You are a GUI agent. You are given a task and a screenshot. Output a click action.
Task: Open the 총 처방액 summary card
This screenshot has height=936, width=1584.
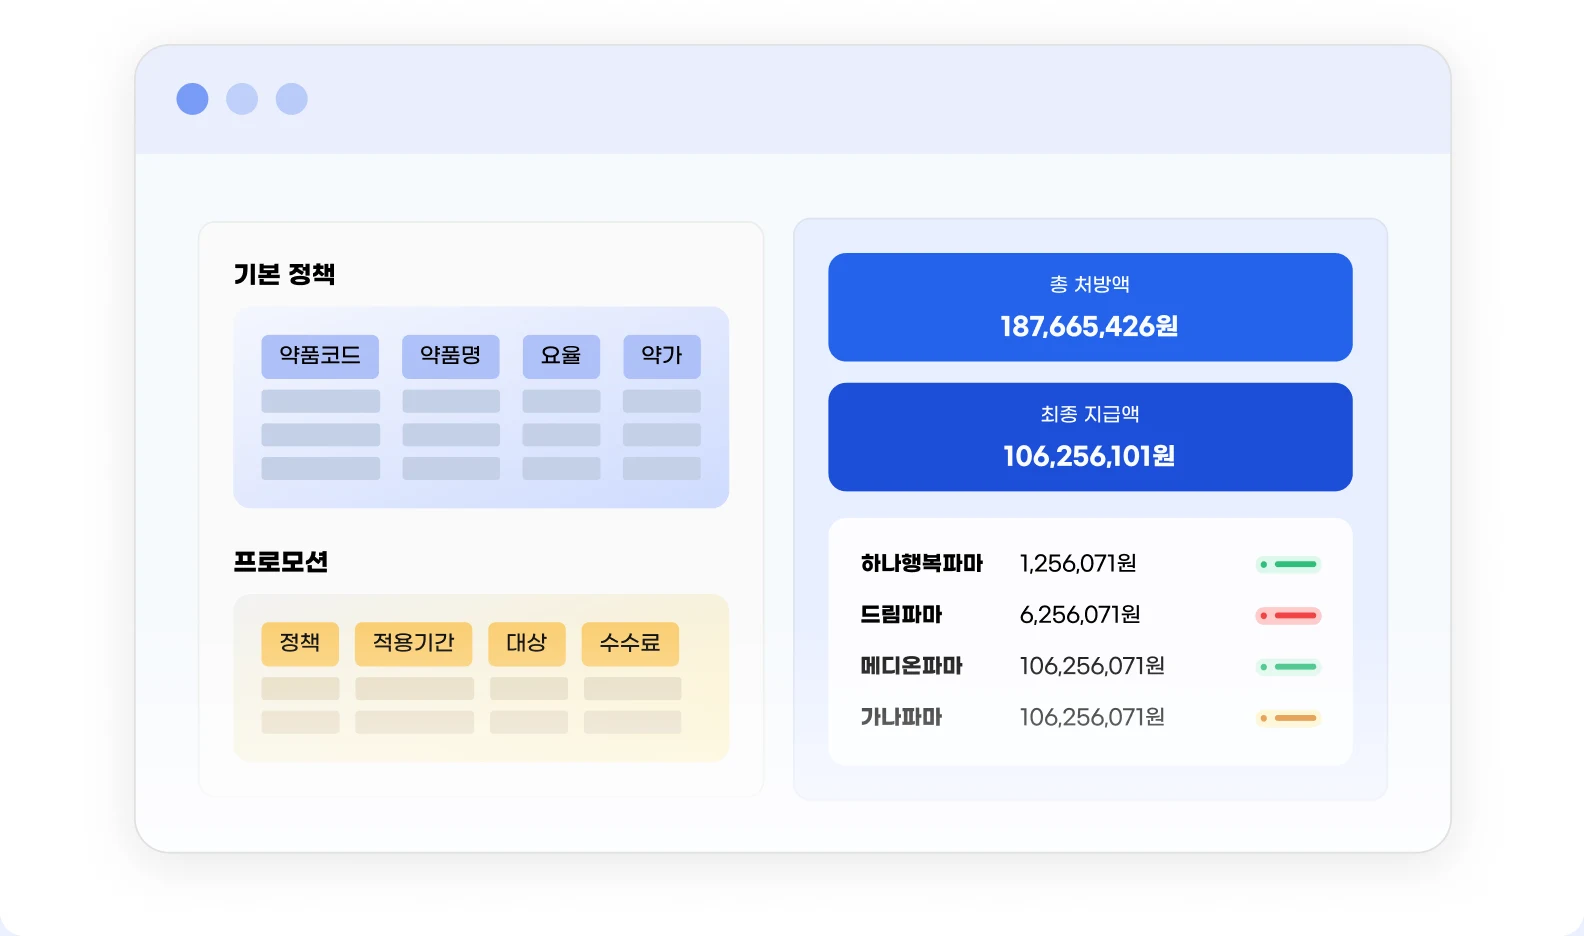1090,307
